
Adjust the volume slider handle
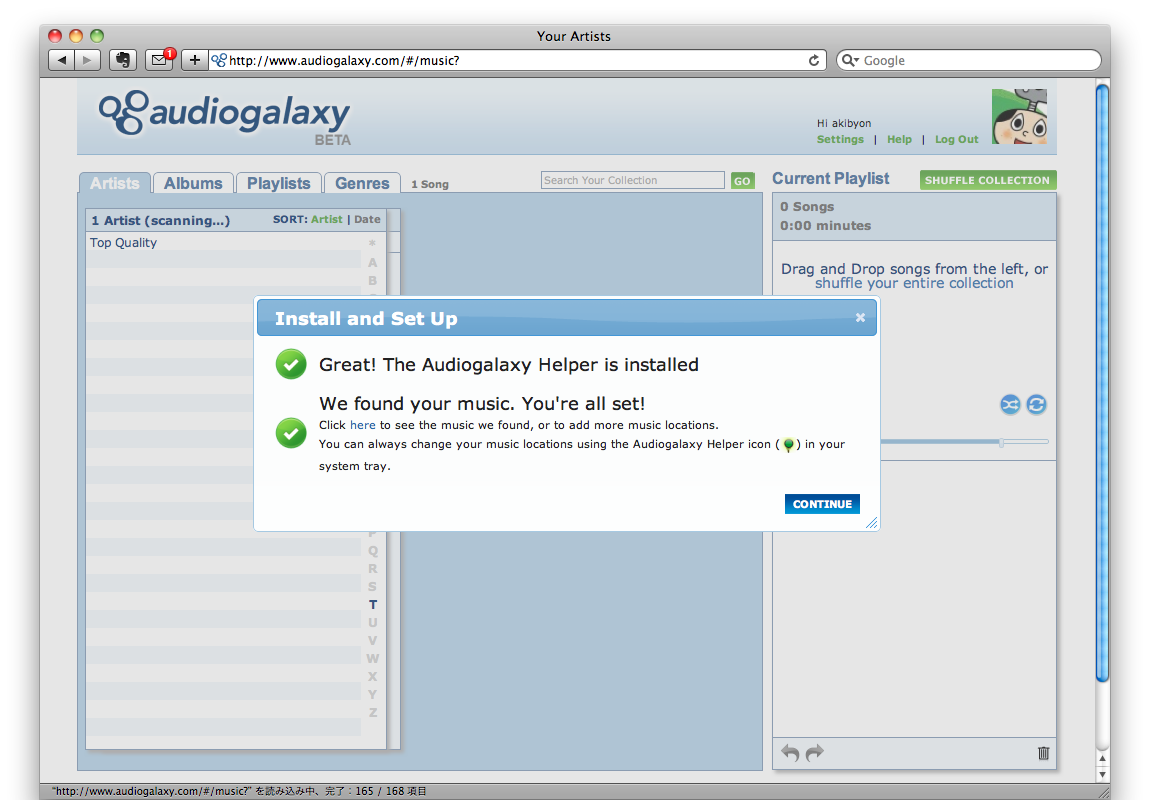tap(1001, 442)
